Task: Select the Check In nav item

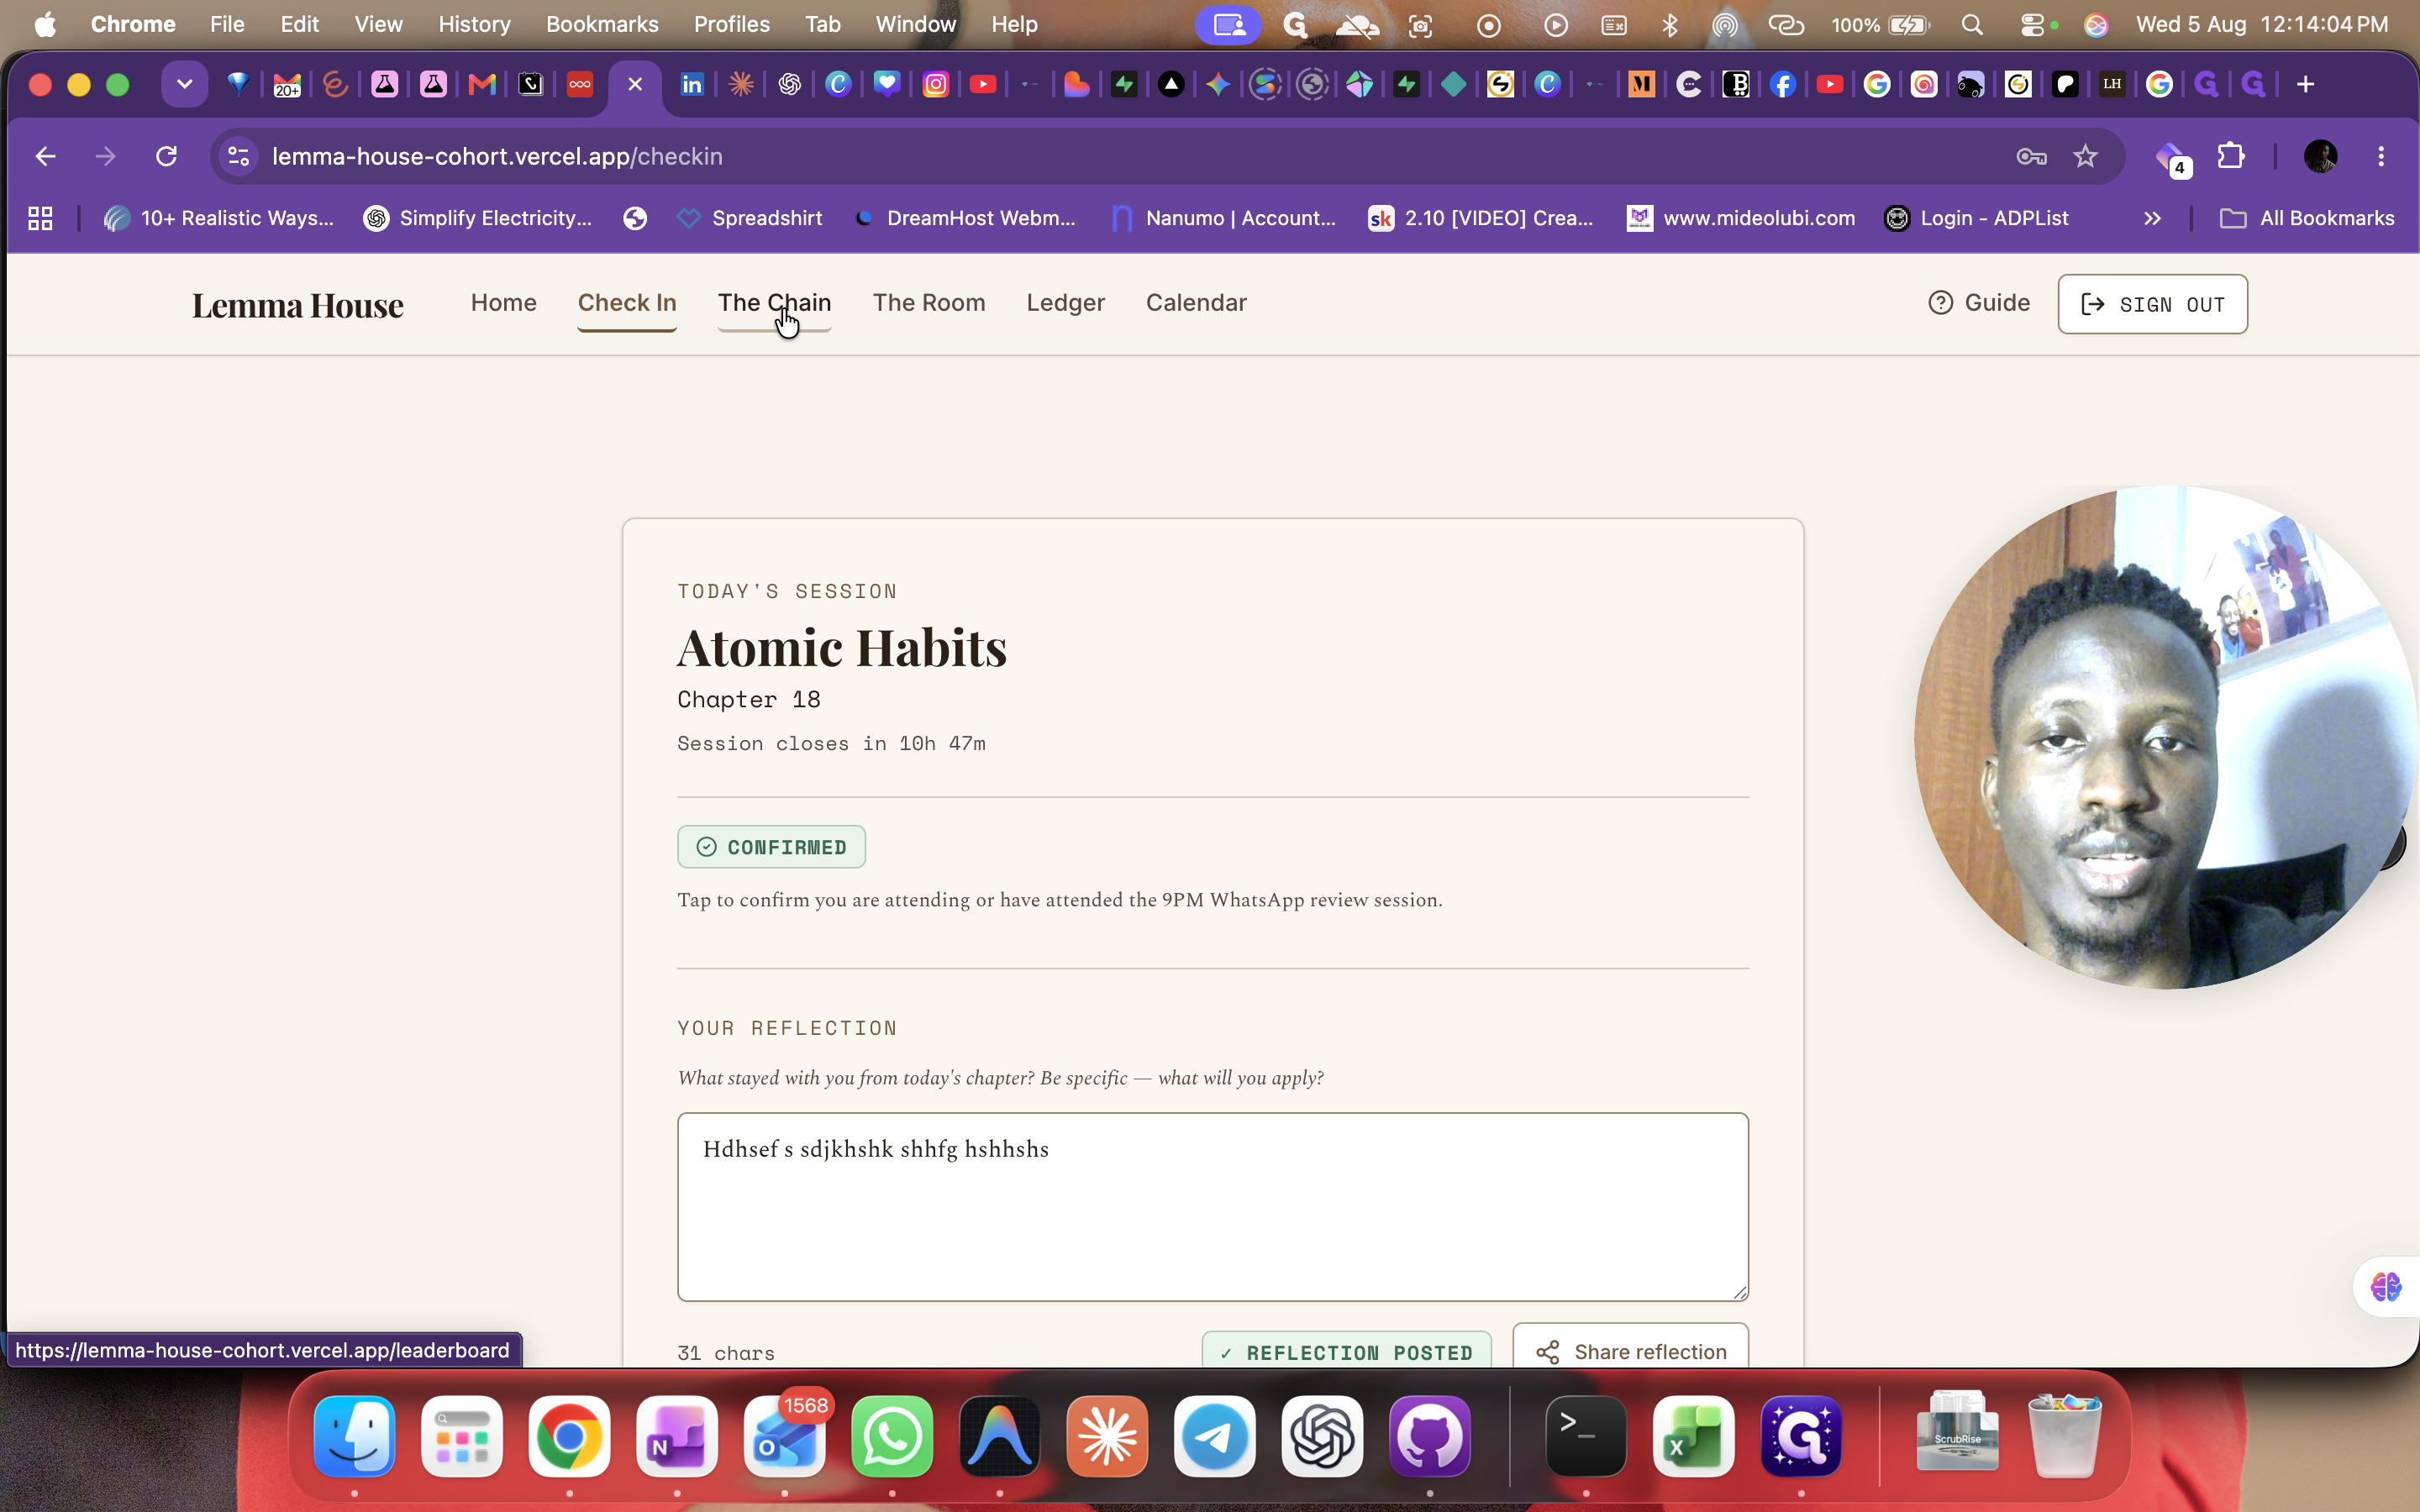Action: pyautogui.click(x=627, y=303)
